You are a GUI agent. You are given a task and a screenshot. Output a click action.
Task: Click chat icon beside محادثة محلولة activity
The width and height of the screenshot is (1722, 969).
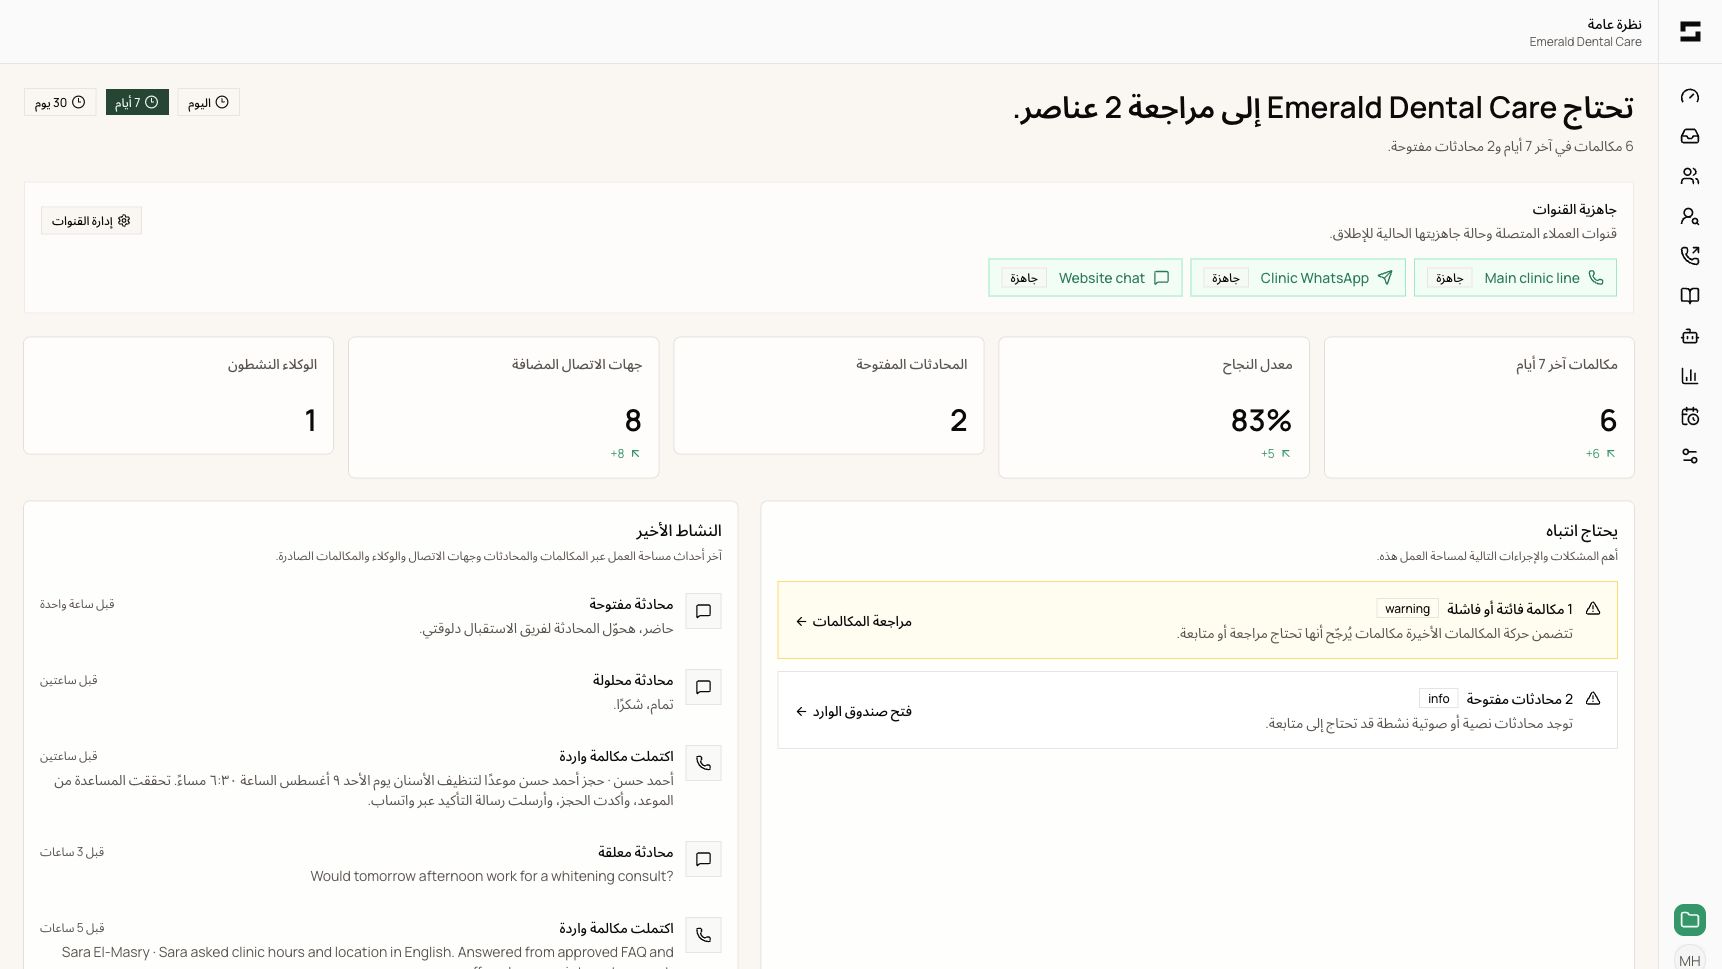[704, 687]
